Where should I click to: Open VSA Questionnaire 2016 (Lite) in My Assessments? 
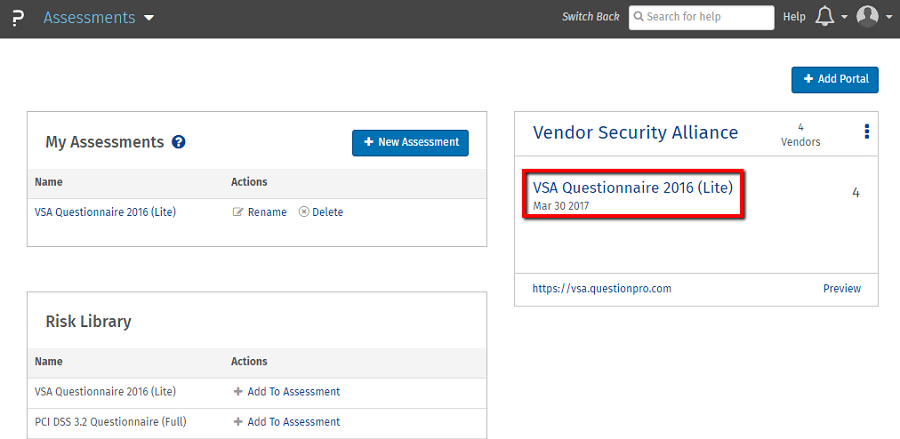(105, 212)
